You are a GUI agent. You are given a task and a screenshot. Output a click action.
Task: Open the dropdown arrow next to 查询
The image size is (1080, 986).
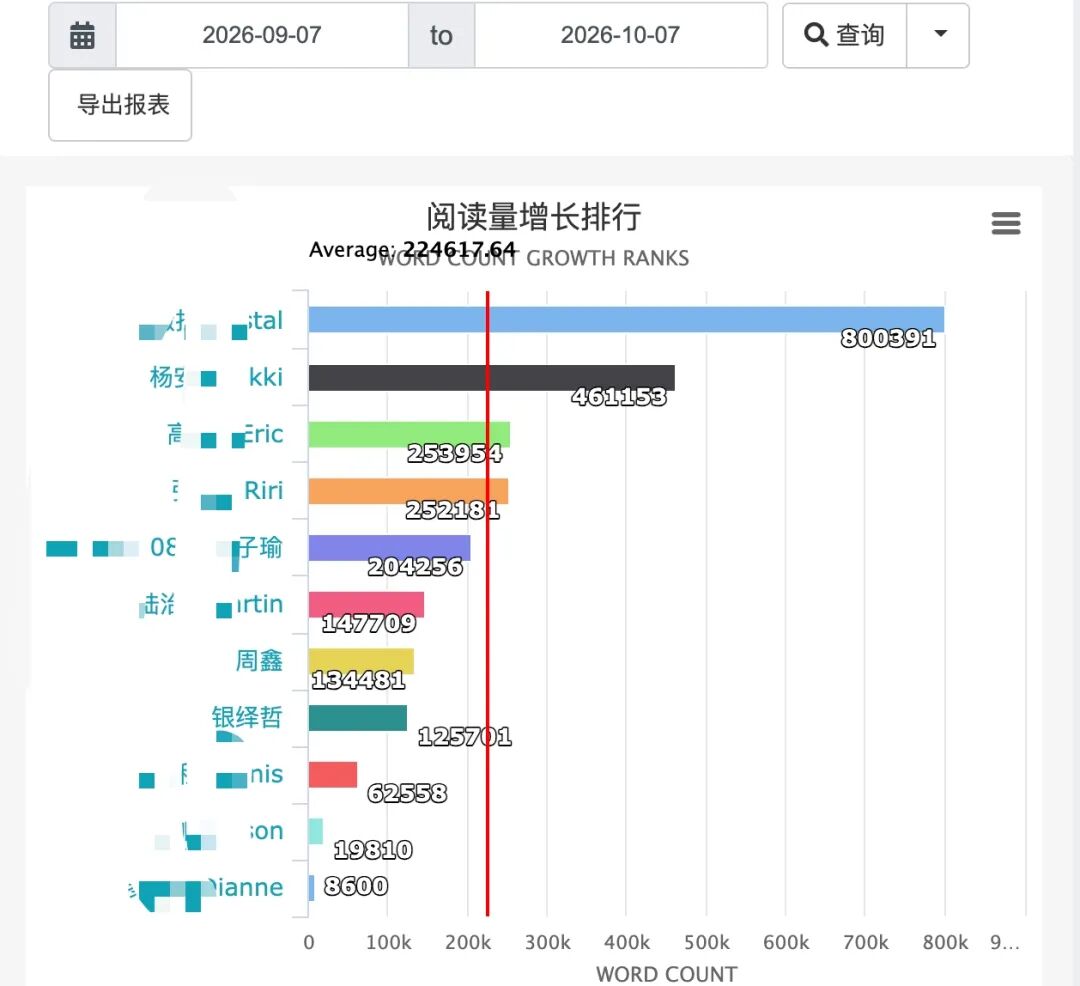coord(938,35)
